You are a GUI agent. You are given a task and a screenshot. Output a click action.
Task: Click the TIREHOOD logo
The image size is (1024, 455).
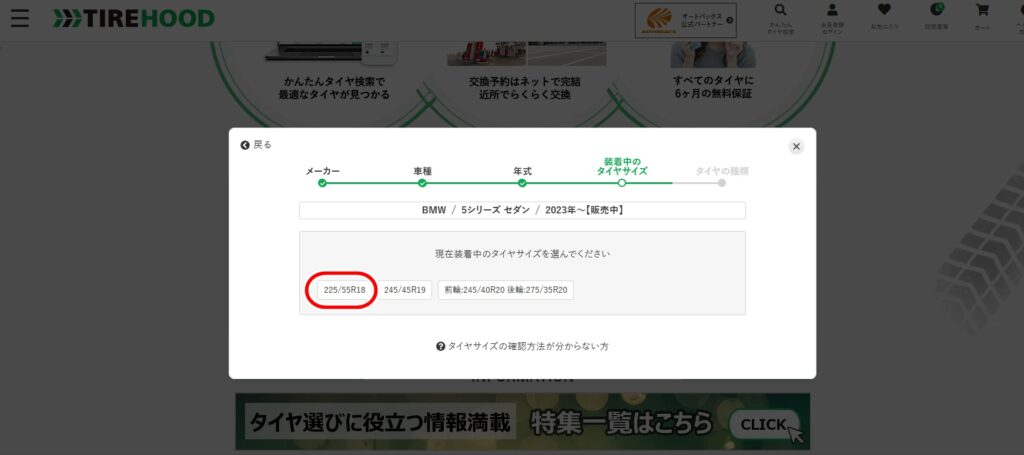click(133, 19)
